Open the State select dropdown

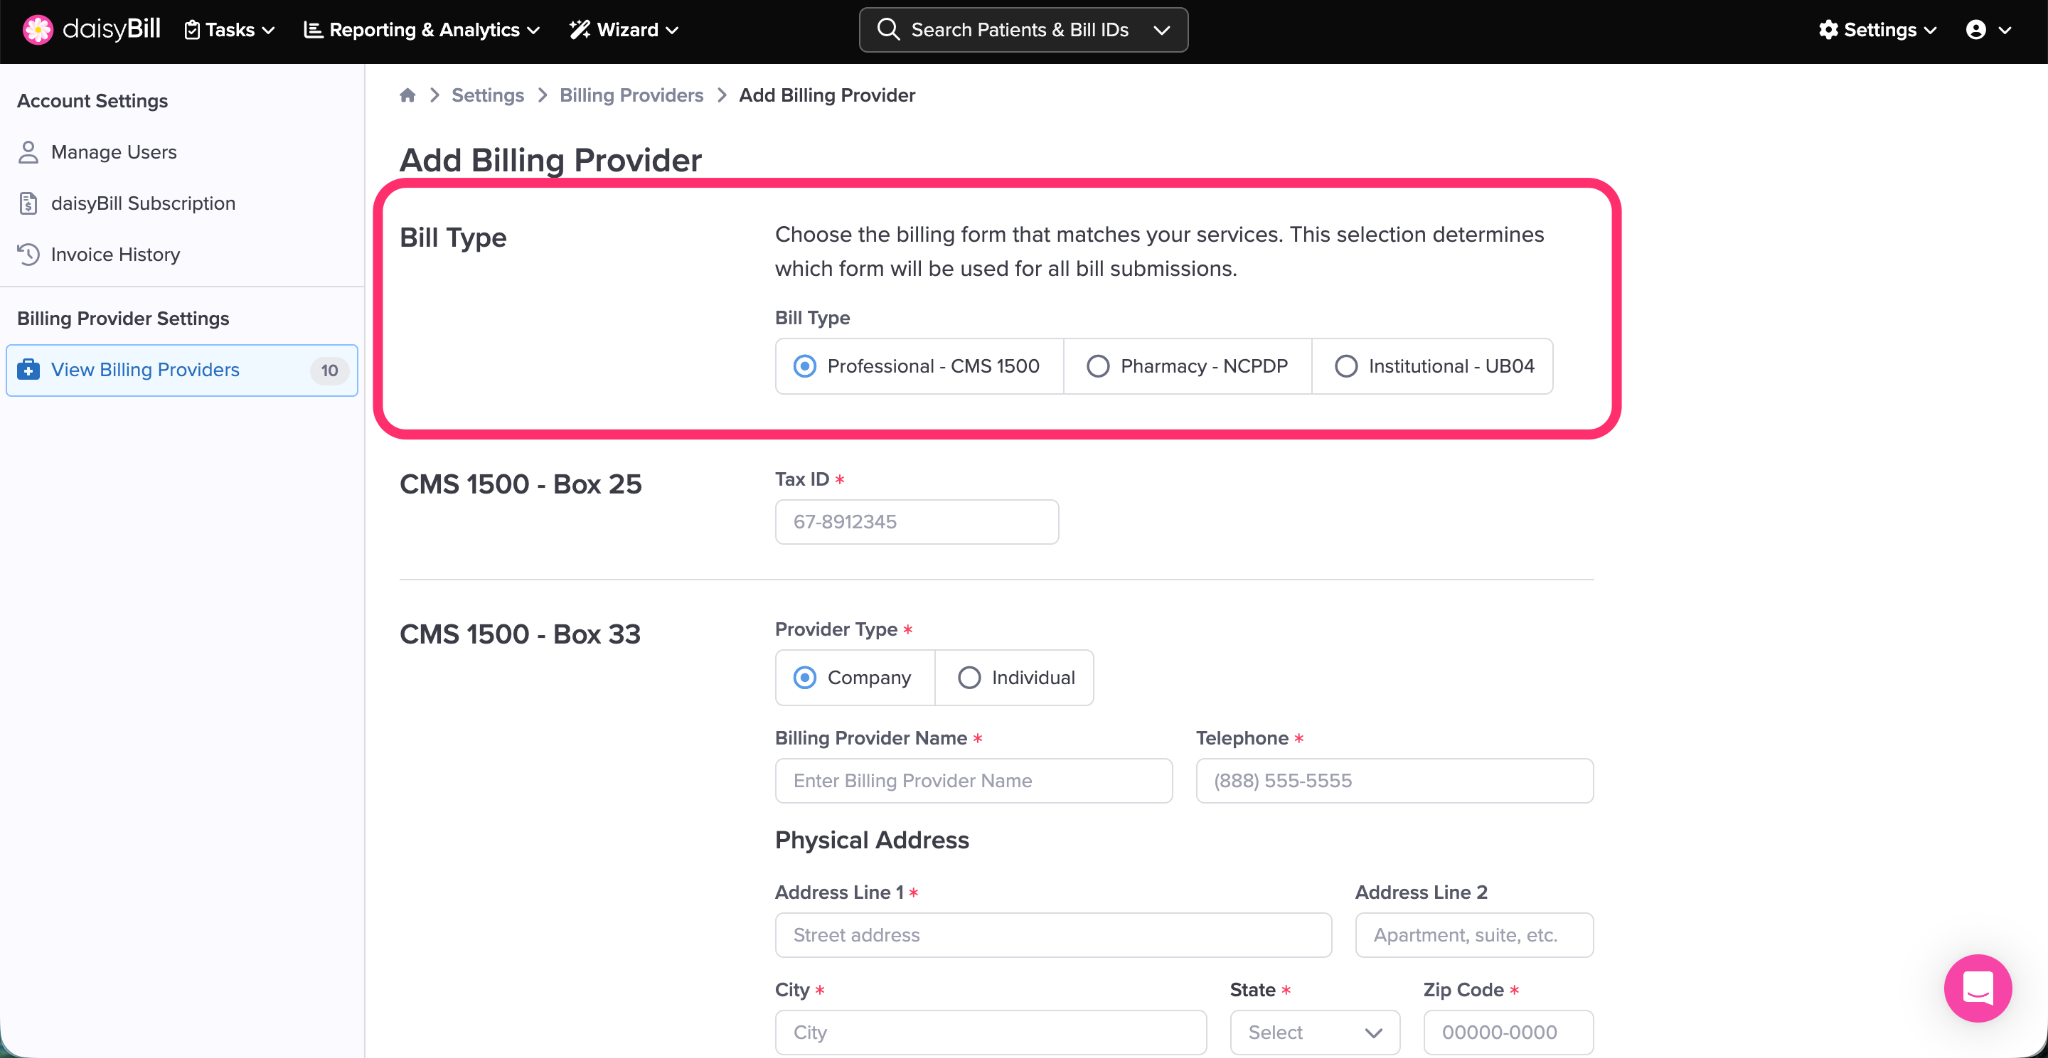(1314, 1032)
